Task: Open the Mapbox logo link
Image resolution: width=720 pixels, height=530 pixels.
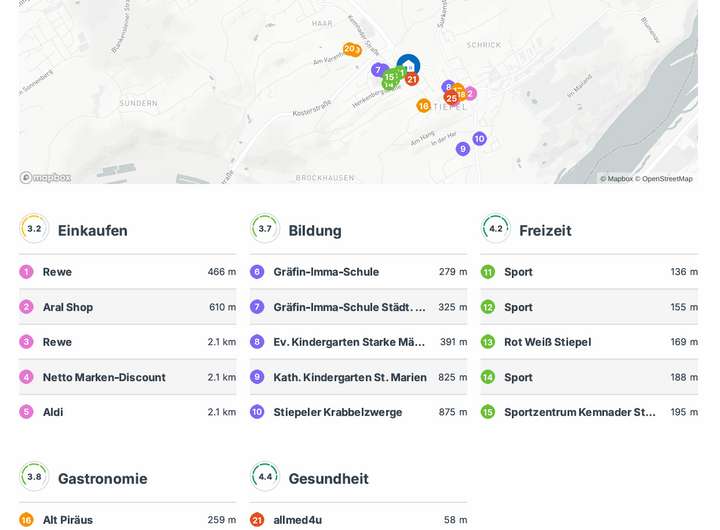Action: click(46, 178)
